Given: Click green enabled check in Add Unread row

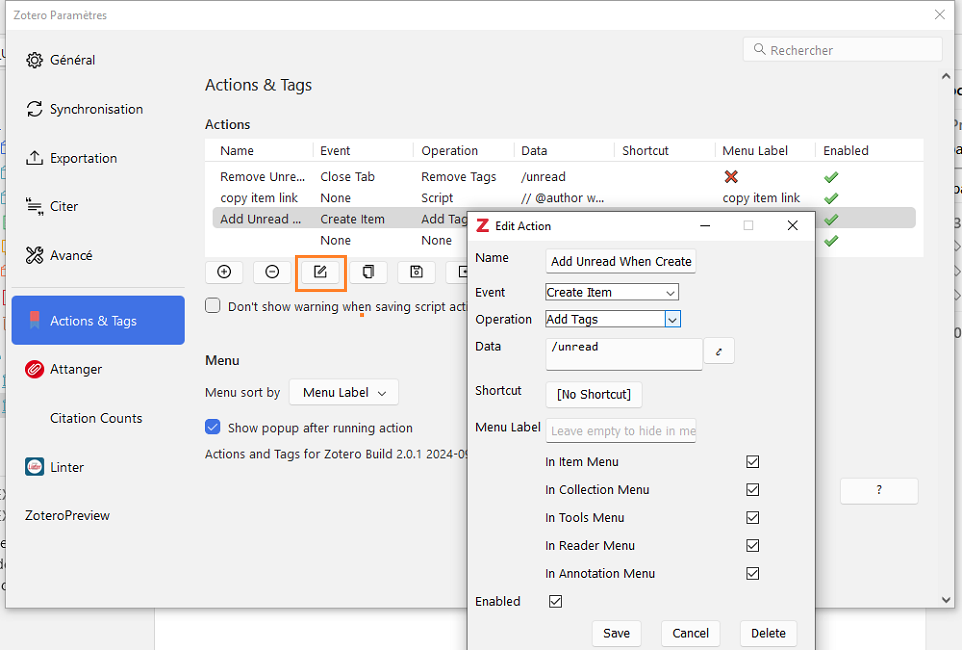Looking at the screenshot, I should 831,219.
